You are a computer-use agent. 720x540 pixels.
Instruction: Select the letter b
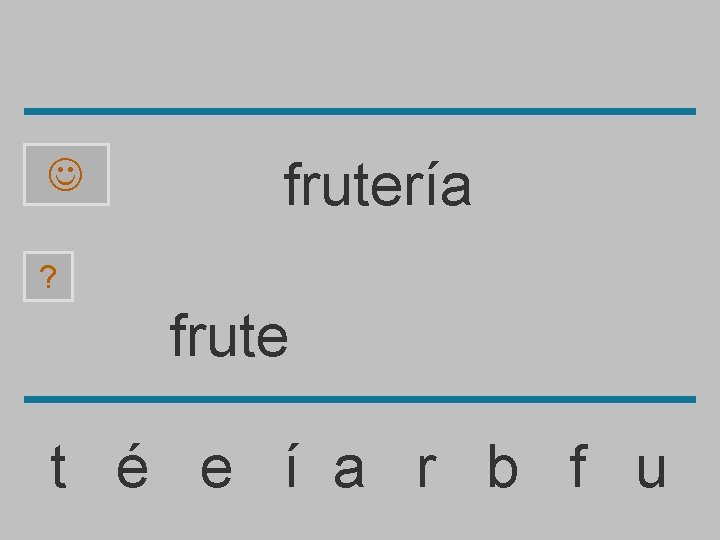point(502,468)
